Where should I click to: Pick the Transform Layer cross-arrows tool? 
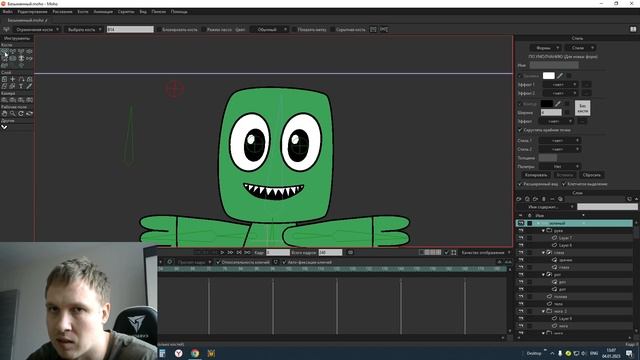[x=13, y=79]
